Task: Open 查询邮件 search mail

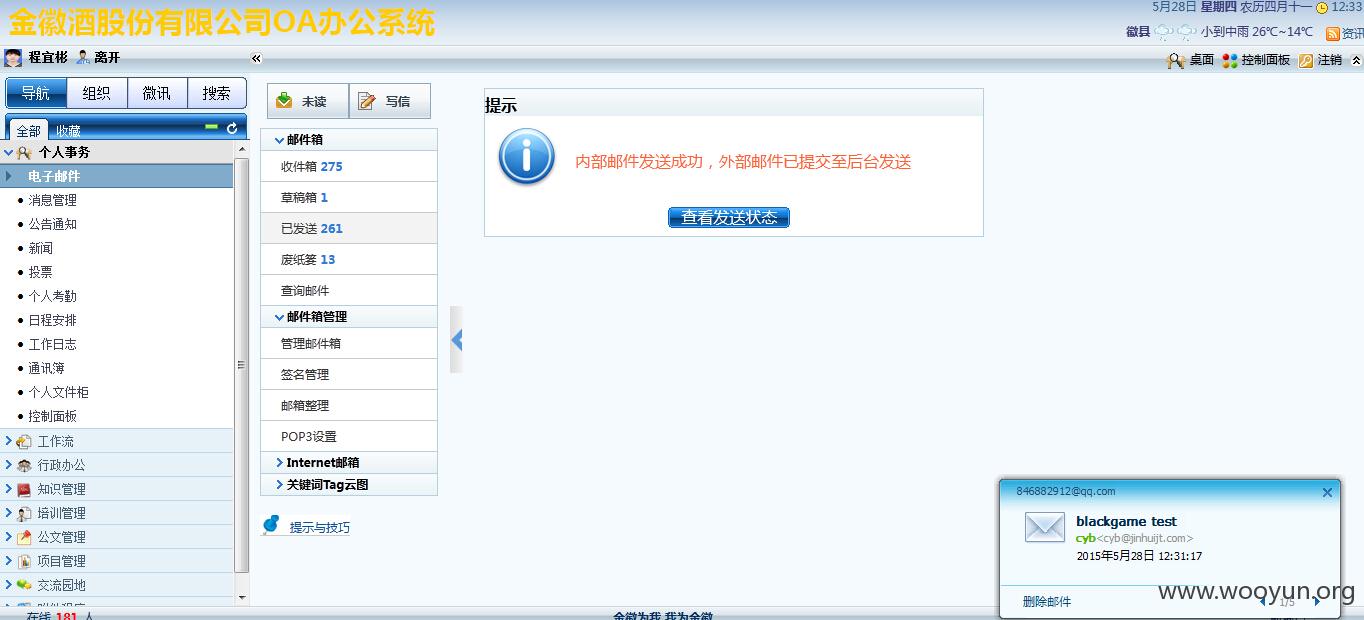Action: pos(348,290)
